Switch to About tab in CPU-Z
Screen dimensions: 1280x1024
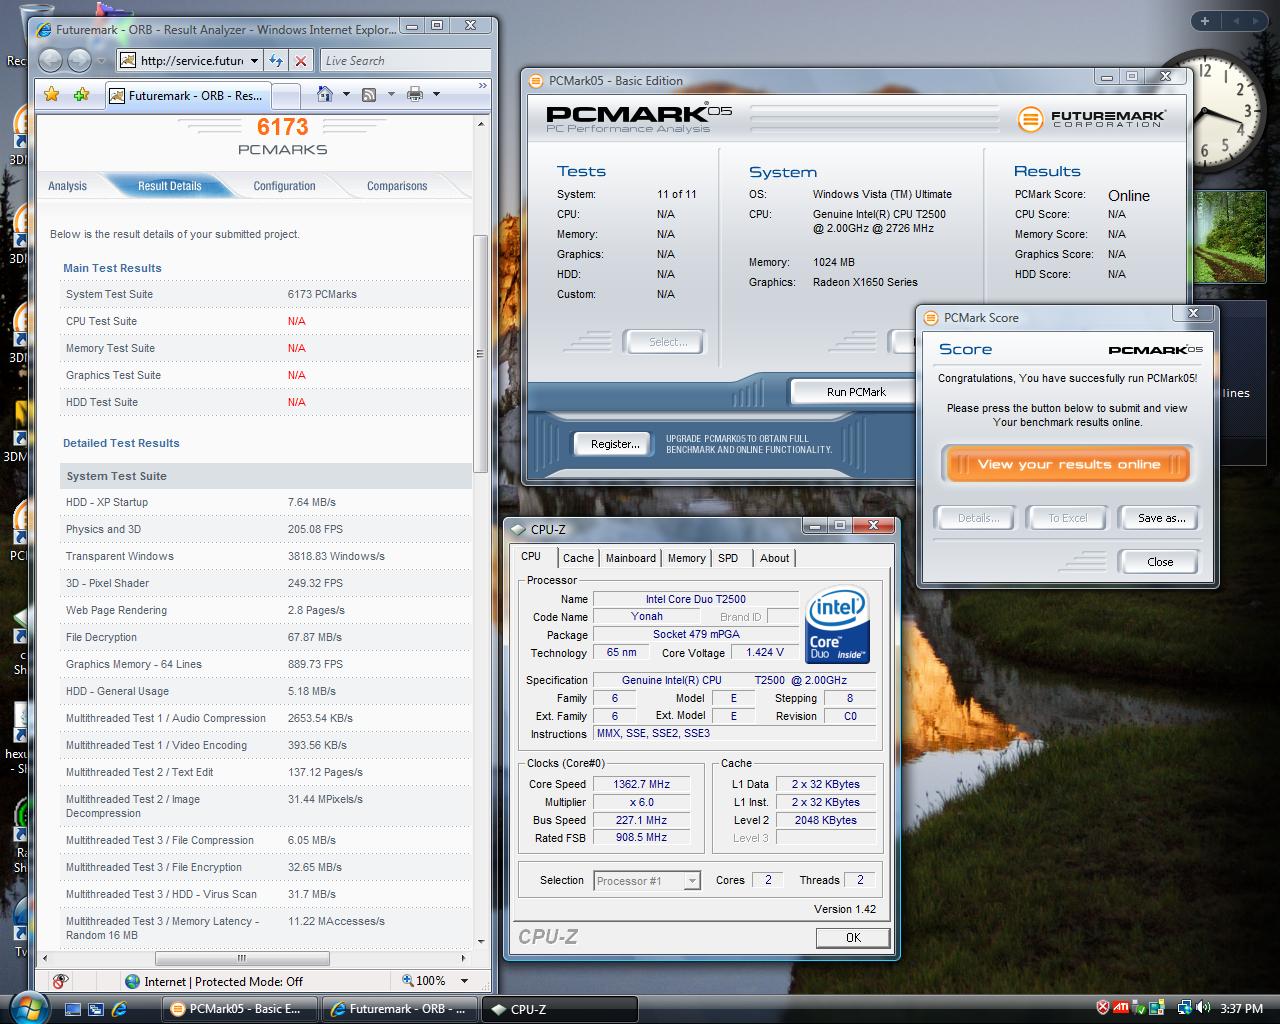pyautogui.click(x=774, y=558)
